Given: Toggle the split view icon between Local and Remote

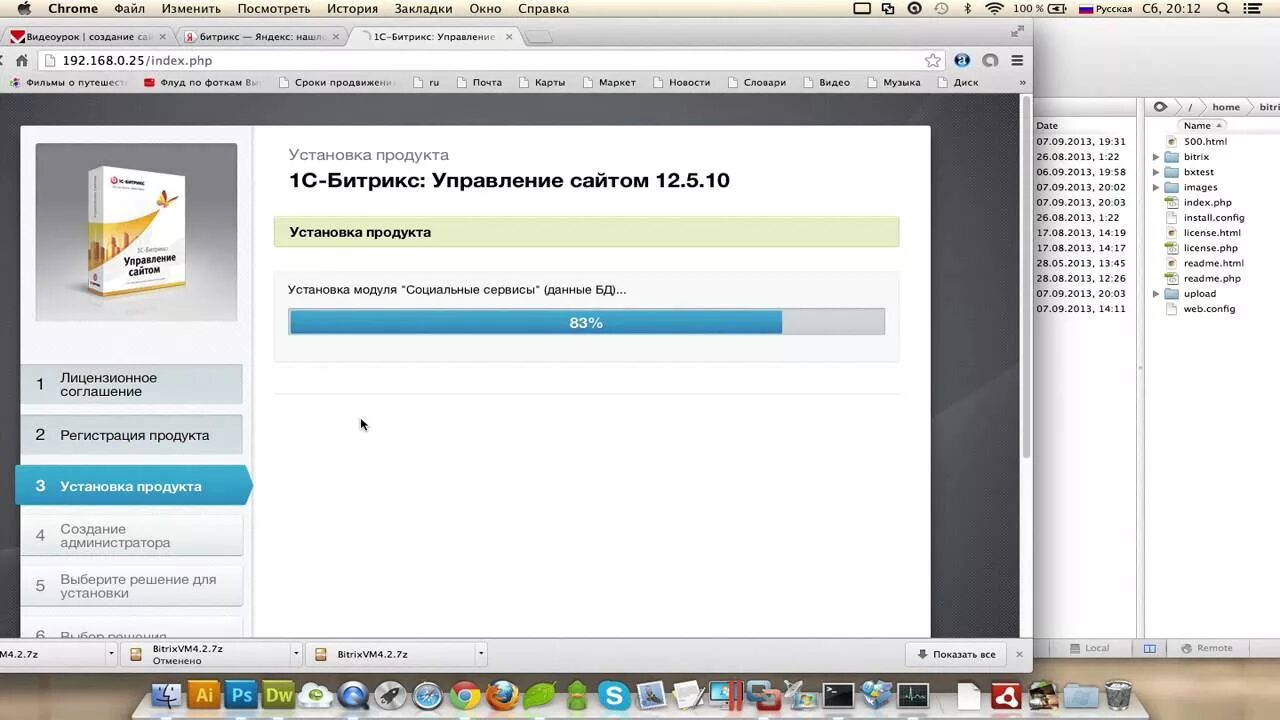Looking at the screenshot, I should point(1150,648).
